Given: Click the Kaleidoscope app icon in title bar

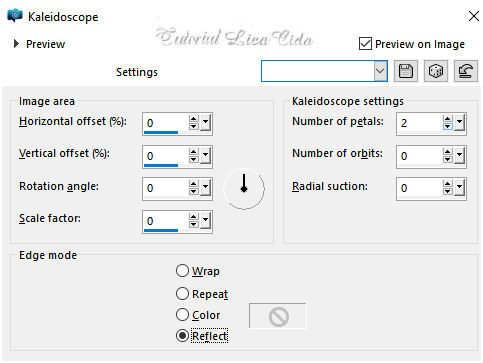Looking at the screenshot, I should point(15,16).
